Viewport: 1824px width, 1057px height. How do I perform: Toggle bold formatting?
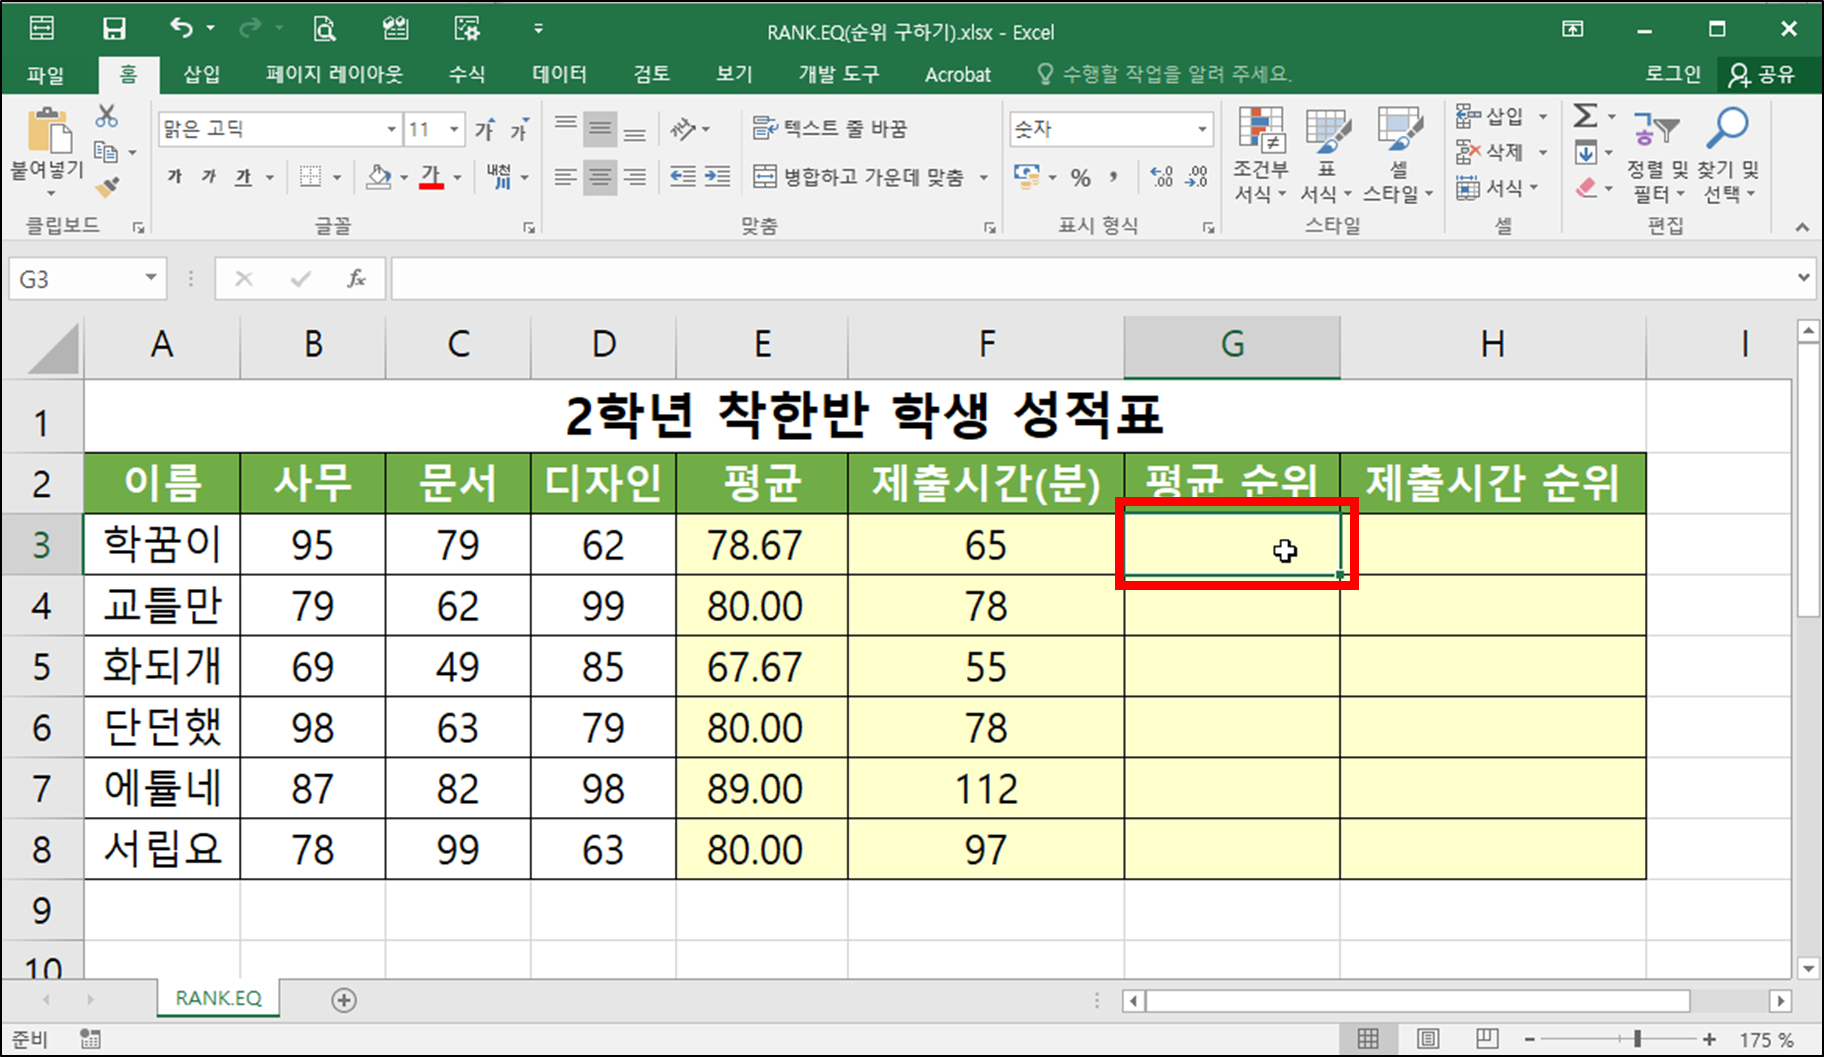pos(175,177)
